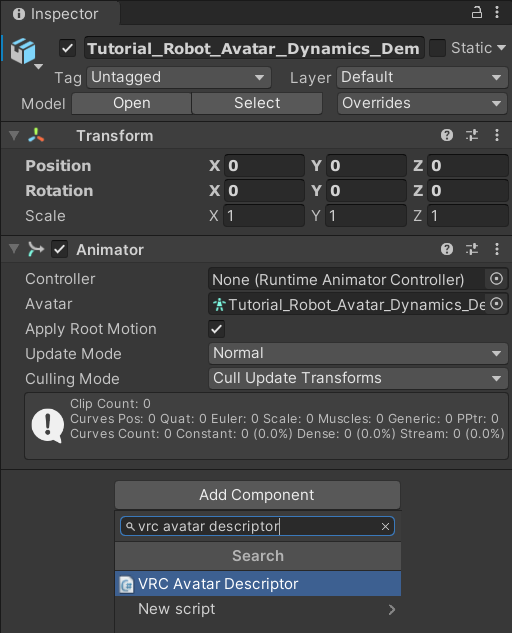
Task: Click the Rotation X field
Action: [264, 191]
